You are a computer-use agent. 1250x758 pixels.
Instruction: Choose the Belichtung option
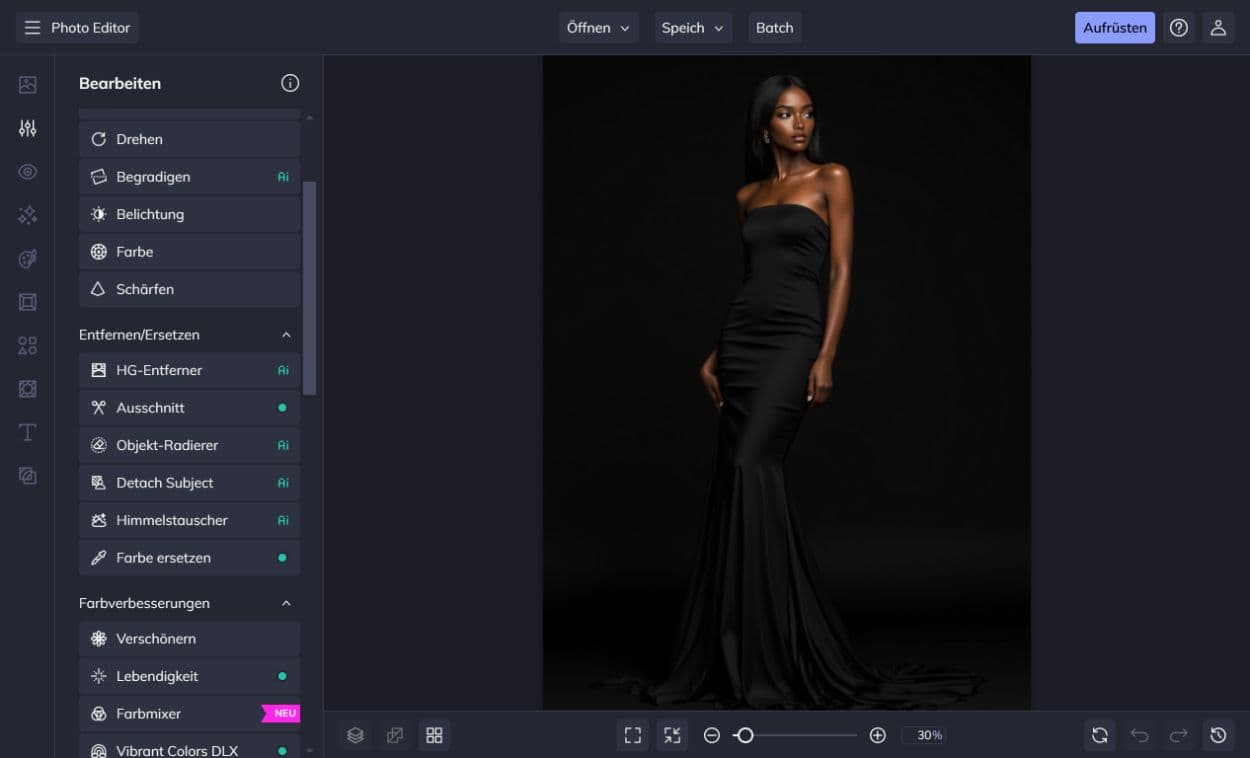(189, 214)
